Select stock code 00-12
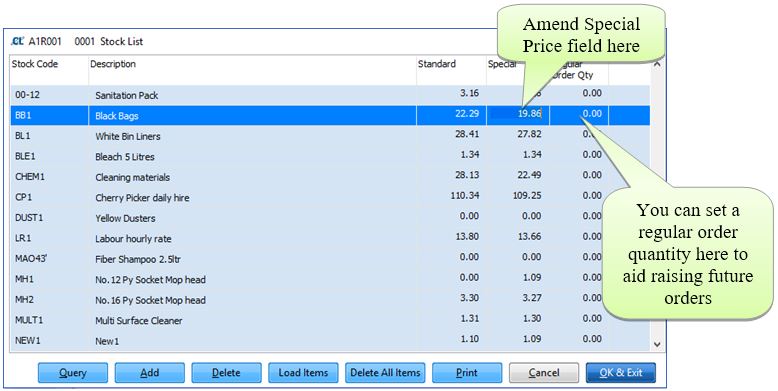778x391 pixels. click(27, 94)
